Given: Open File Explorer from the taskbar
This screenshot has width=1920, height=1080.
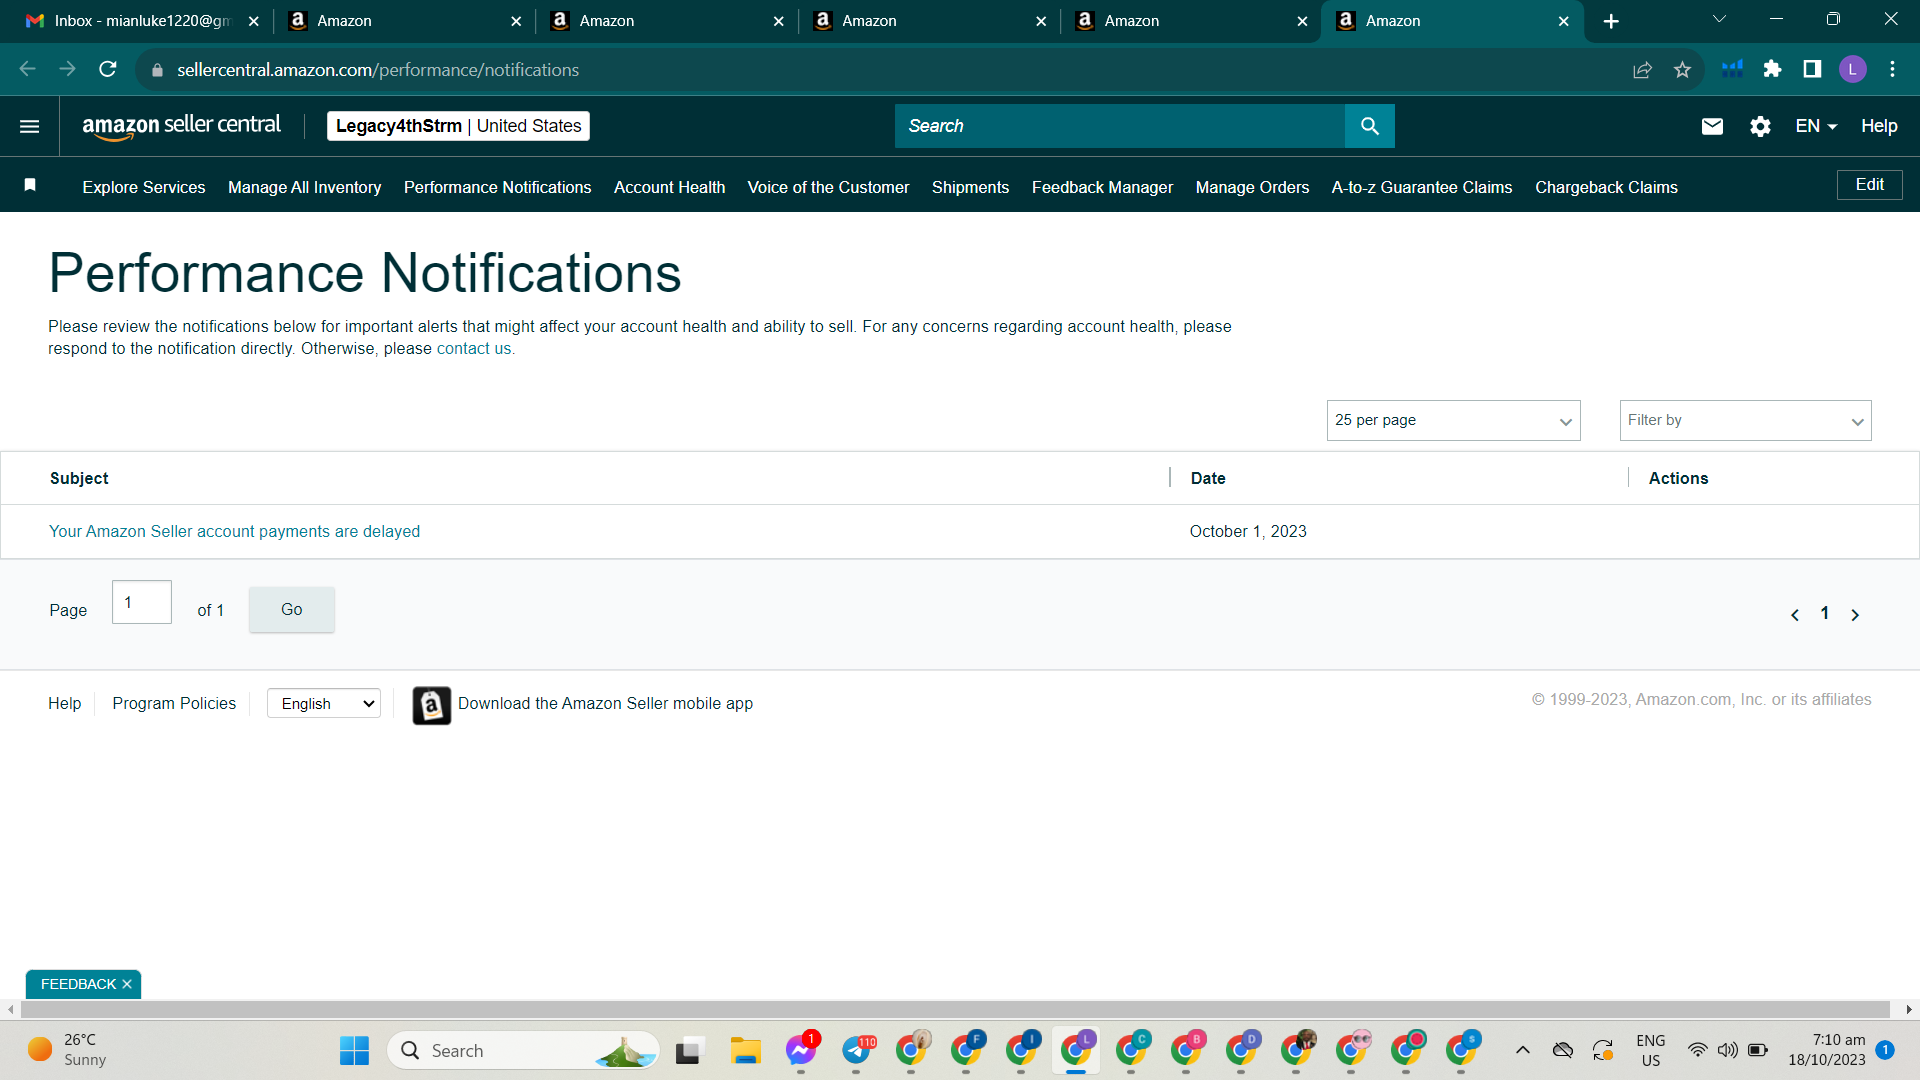Looking at the screenshot, I should [x=745, y=1051].
